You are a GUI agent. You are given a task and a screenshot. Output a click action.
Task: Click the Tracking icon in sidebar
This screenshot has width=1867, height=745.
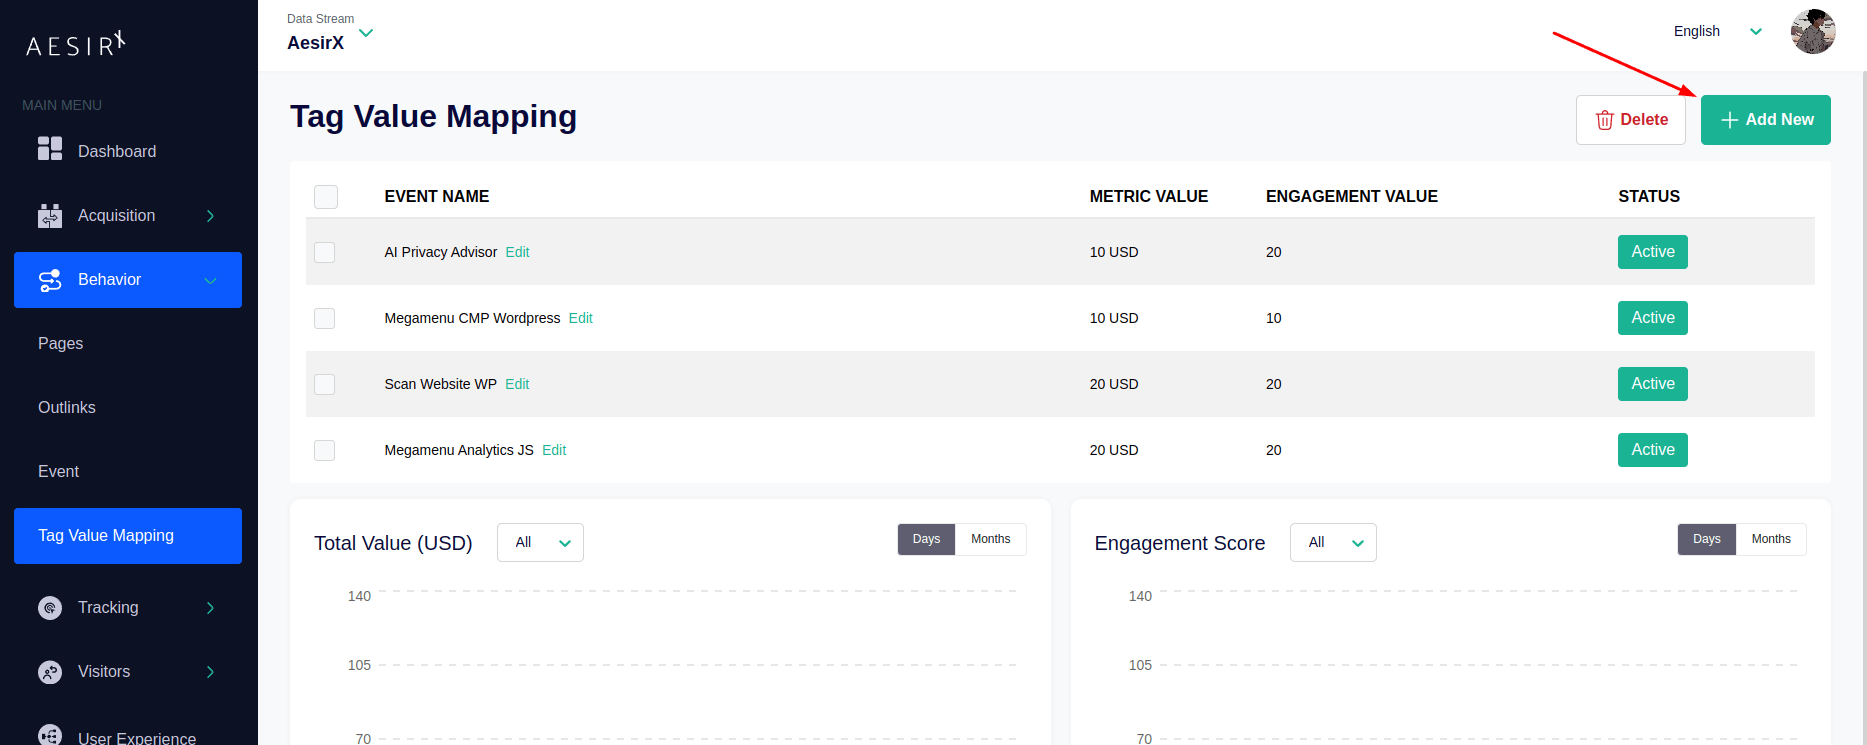tap(50, 608)
